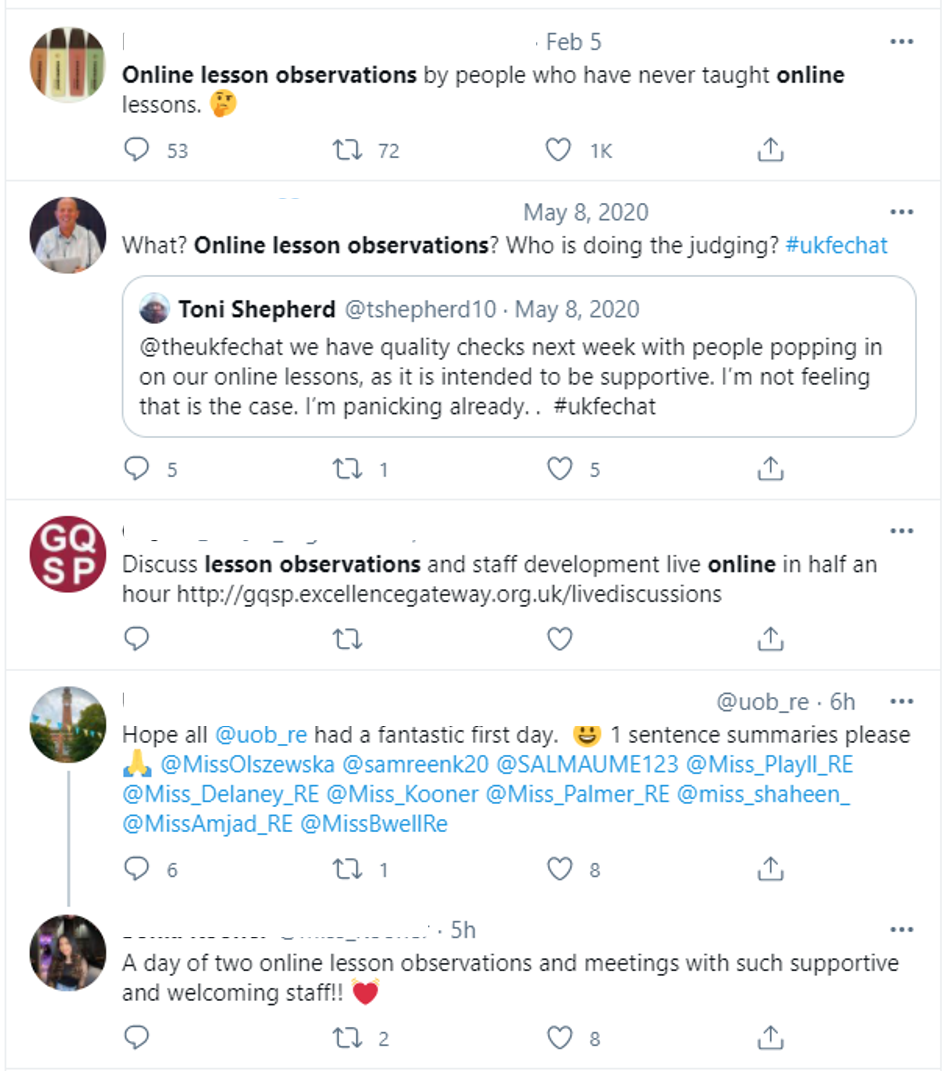Like the May 8, 2020 tweet
The height and width of the screenshot is (1071, 948).
559,469
